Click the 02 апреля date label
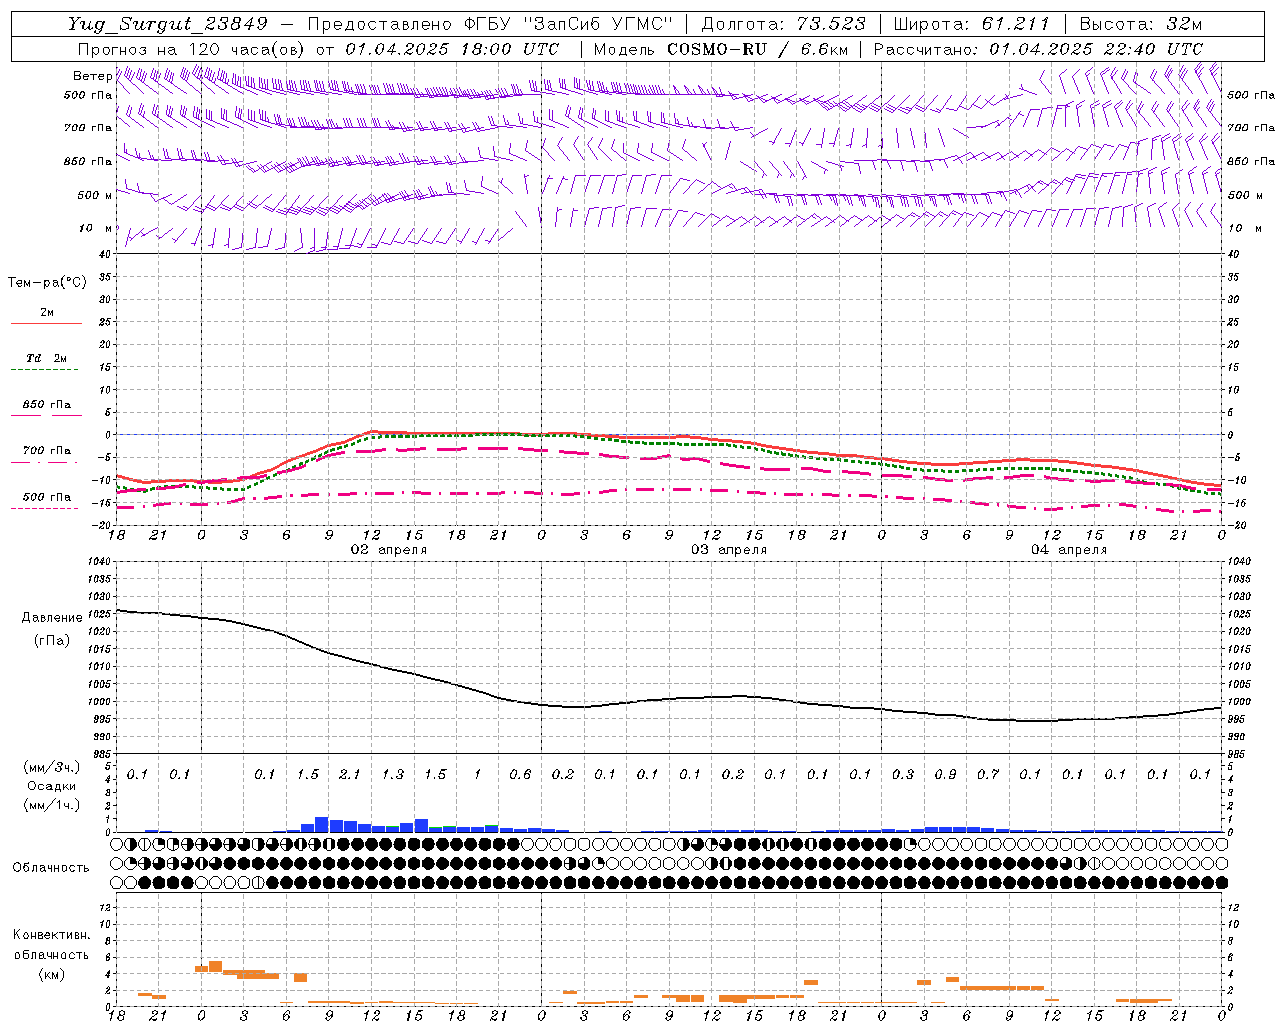The height and width of the screenshot is (1024, 1280). (x=388, y=550)
